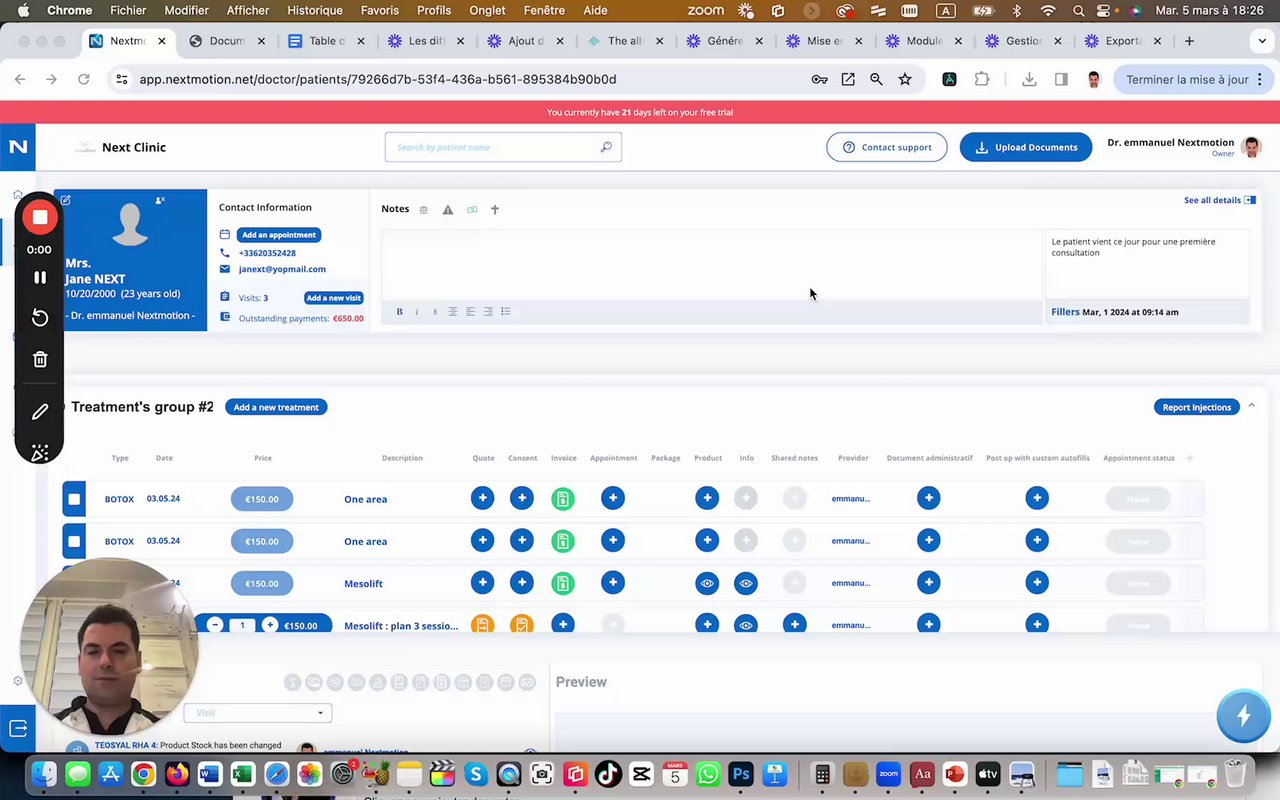Click Add a new visit
This screenshot has width=1280, height=800.
333,298
